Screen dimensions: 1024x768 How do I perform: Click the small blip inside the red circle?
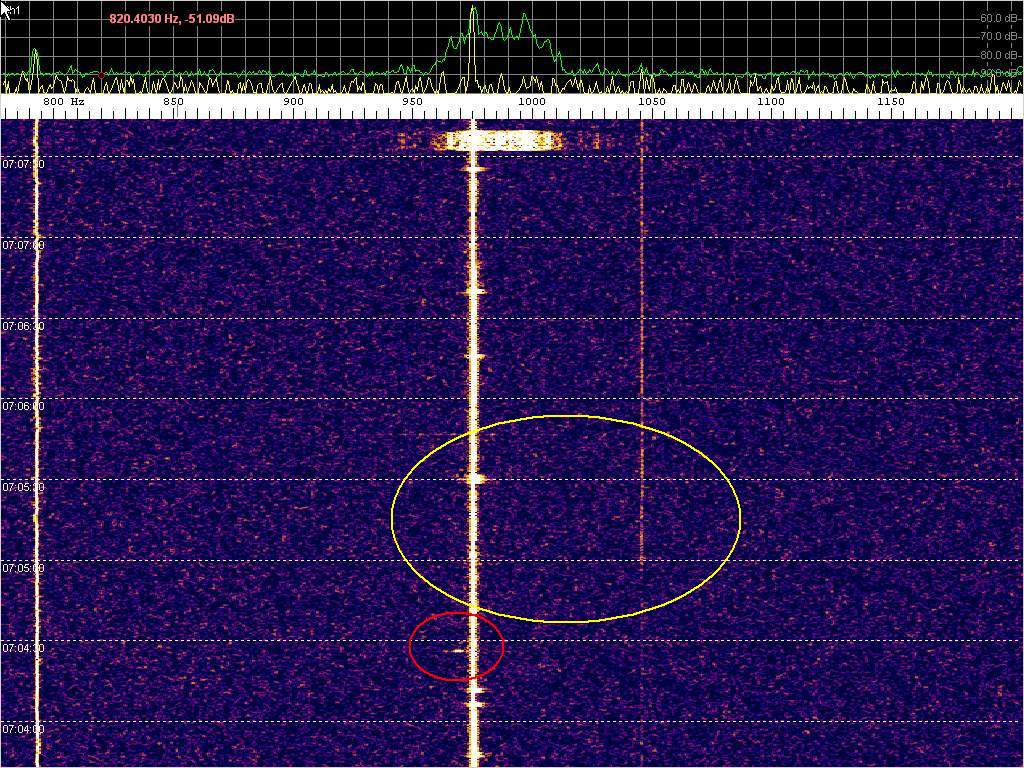point(457,650)
